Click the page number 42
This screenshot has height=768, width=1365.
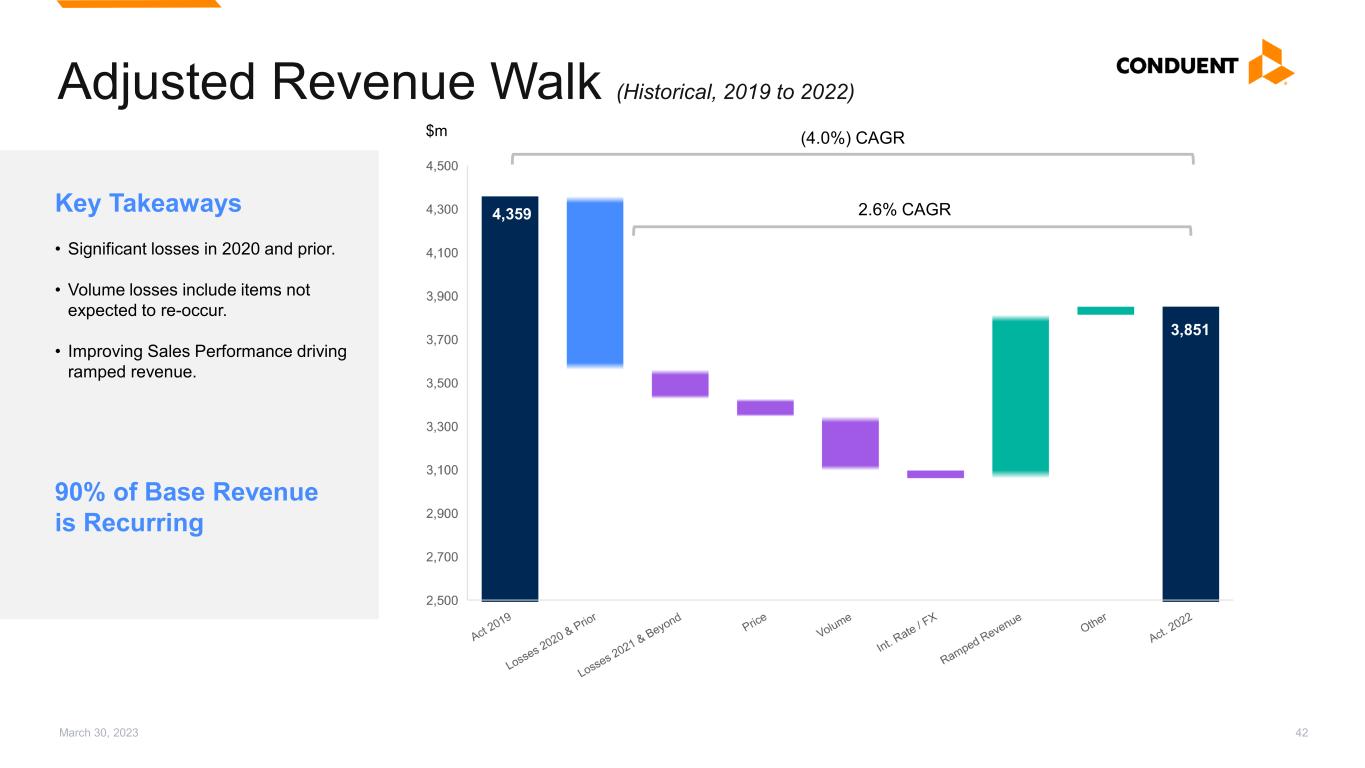tap(1301, 733)
